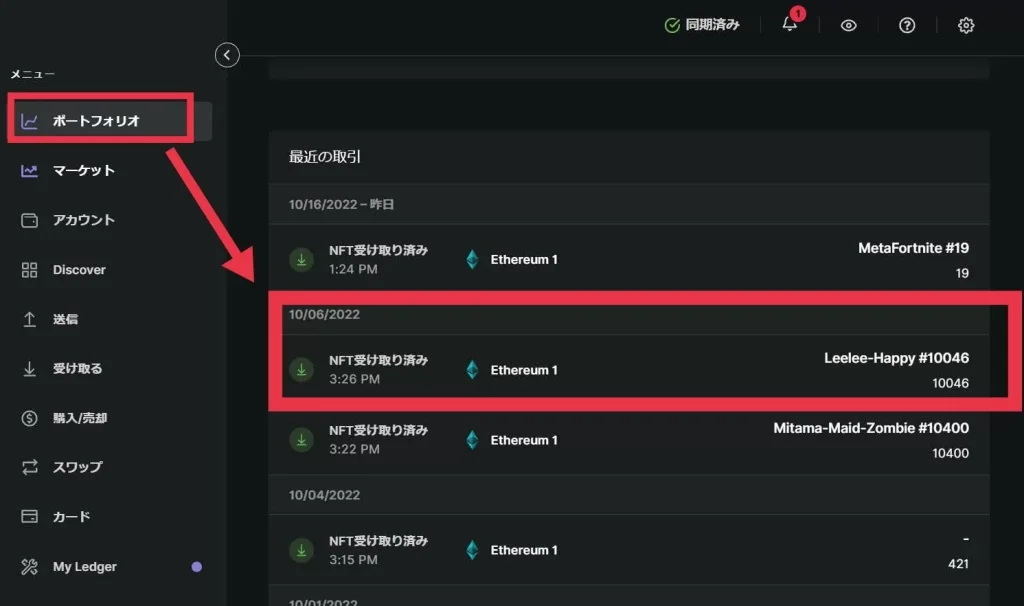This screenshot has height=606, width=1024.
Task: Click Ethereum 1 account on 3:22 PM row
Action: tap(524, 440)
